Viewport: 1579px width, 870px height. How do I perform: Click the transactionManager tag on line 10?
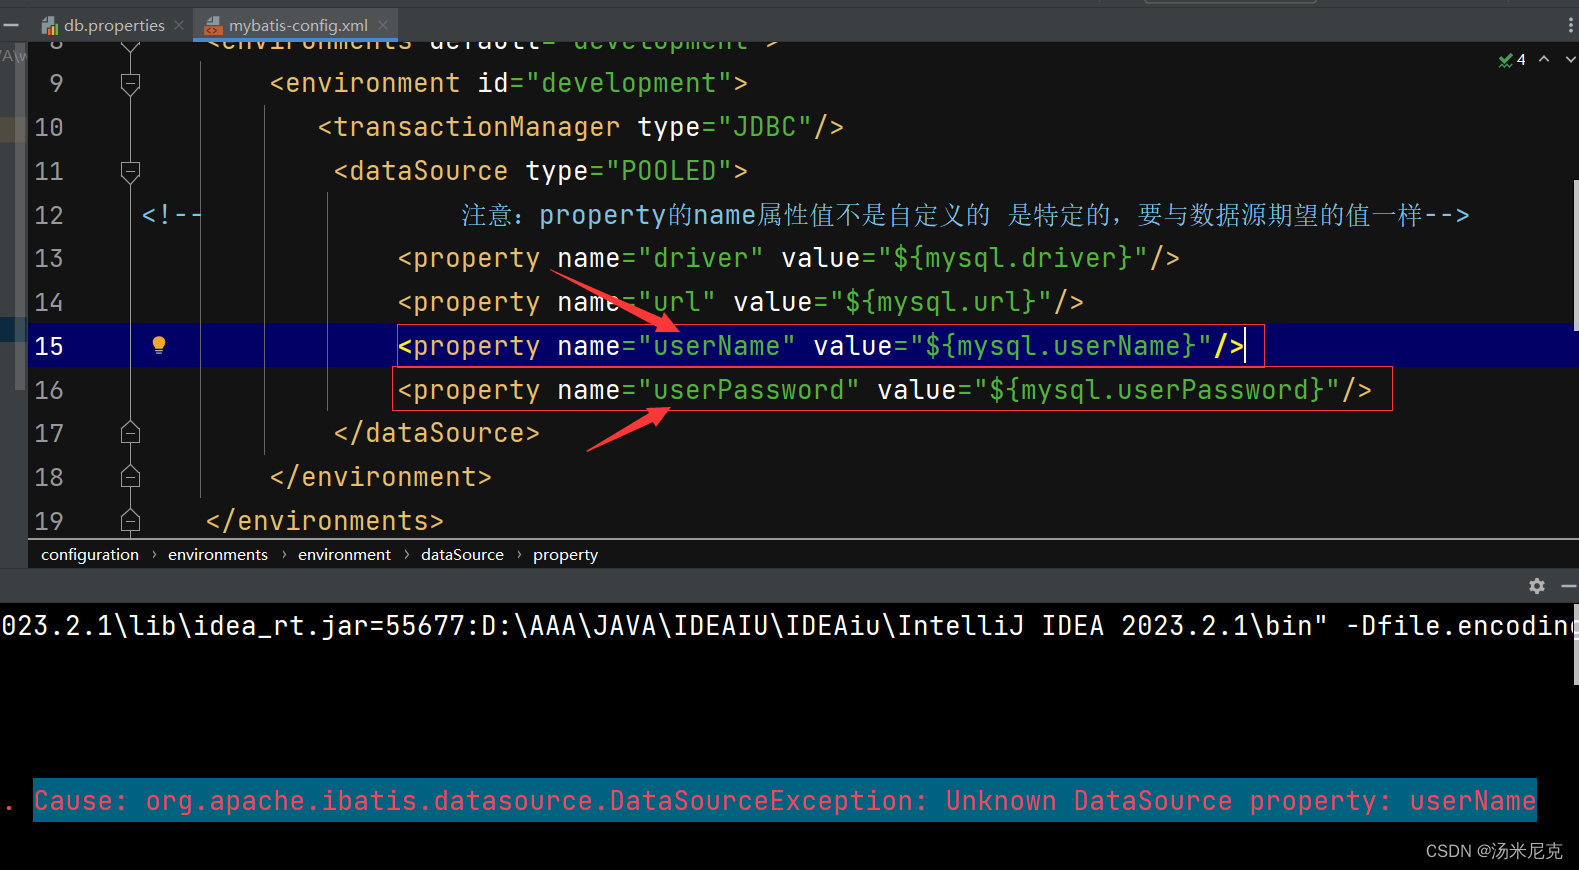click(477, 127)
